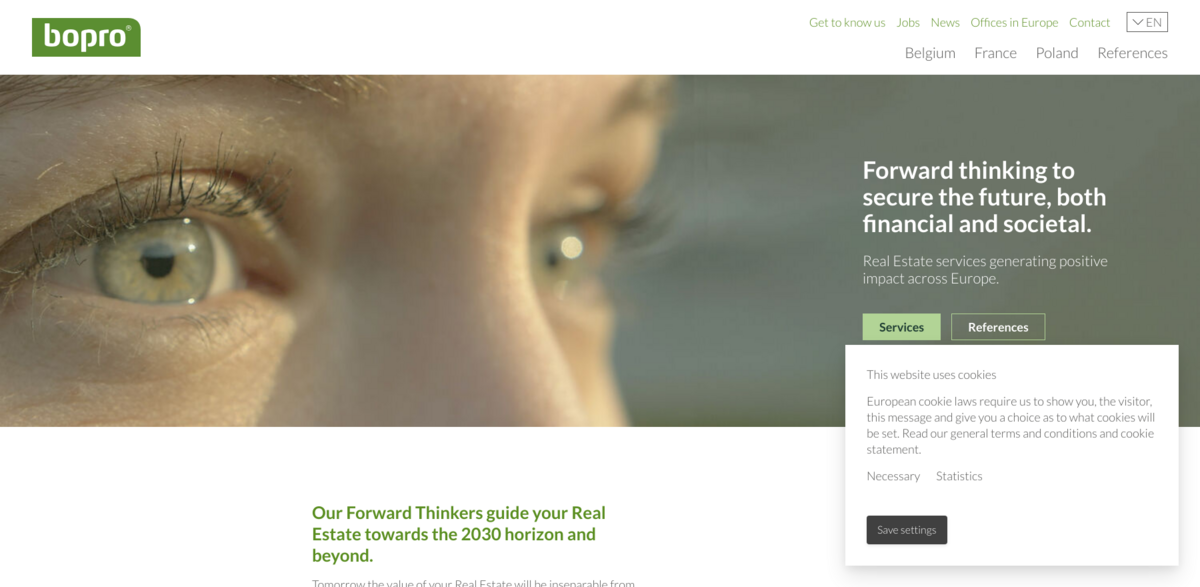Click the bopro logo
Viewport: 1200px width, 587px height.
point(86,37)
